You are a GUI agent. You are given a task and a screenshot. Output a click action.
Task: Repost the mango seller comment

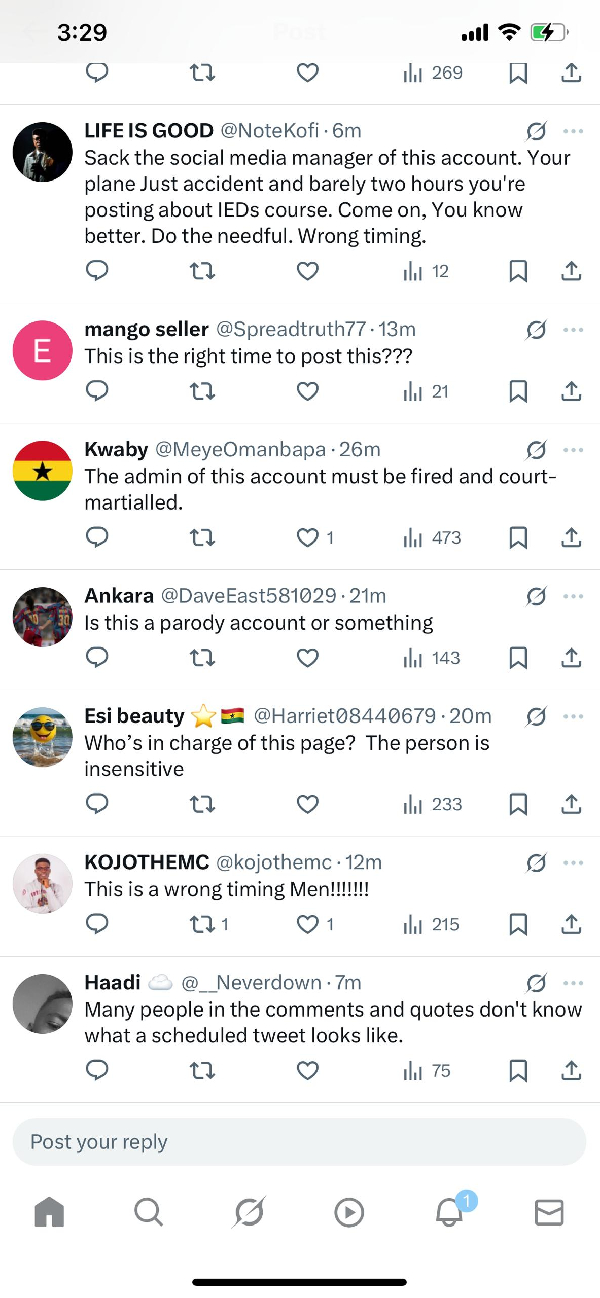202,391
